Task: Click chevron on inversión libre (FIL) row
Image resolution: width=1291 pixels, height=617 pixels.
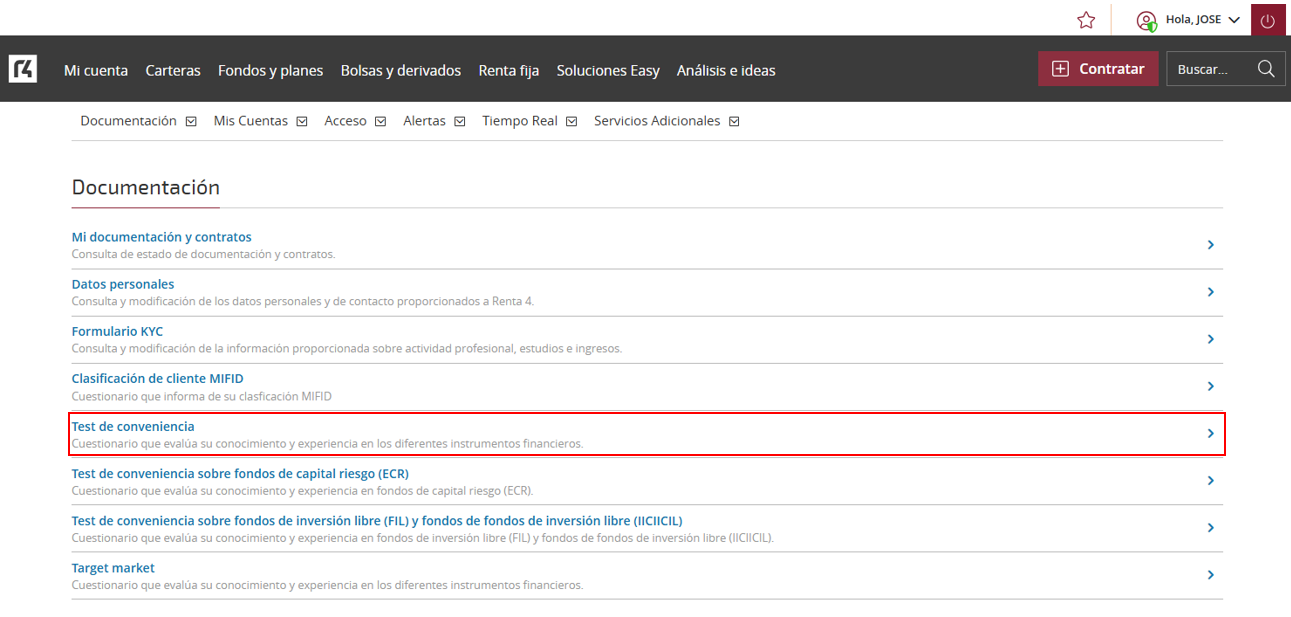Action: click(x=1210, y=528)
